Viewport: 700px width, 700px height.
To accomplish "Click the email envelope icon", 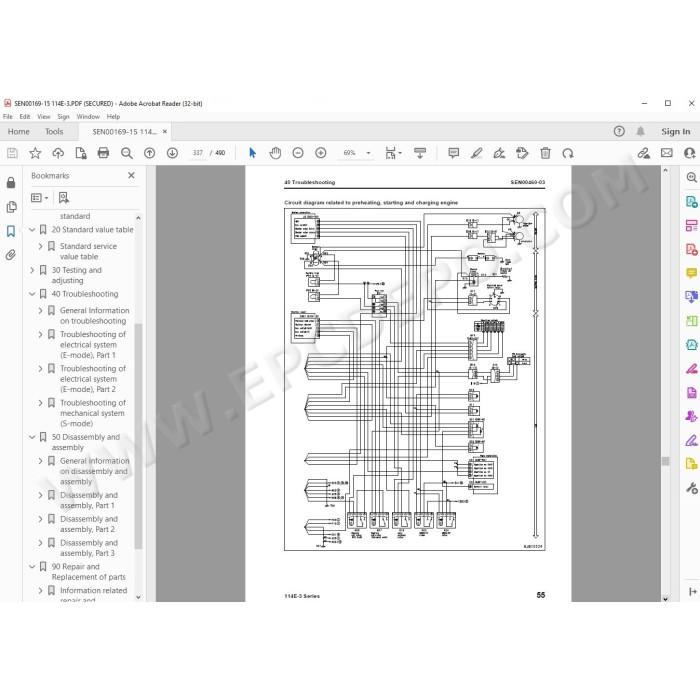I will 667,153.
